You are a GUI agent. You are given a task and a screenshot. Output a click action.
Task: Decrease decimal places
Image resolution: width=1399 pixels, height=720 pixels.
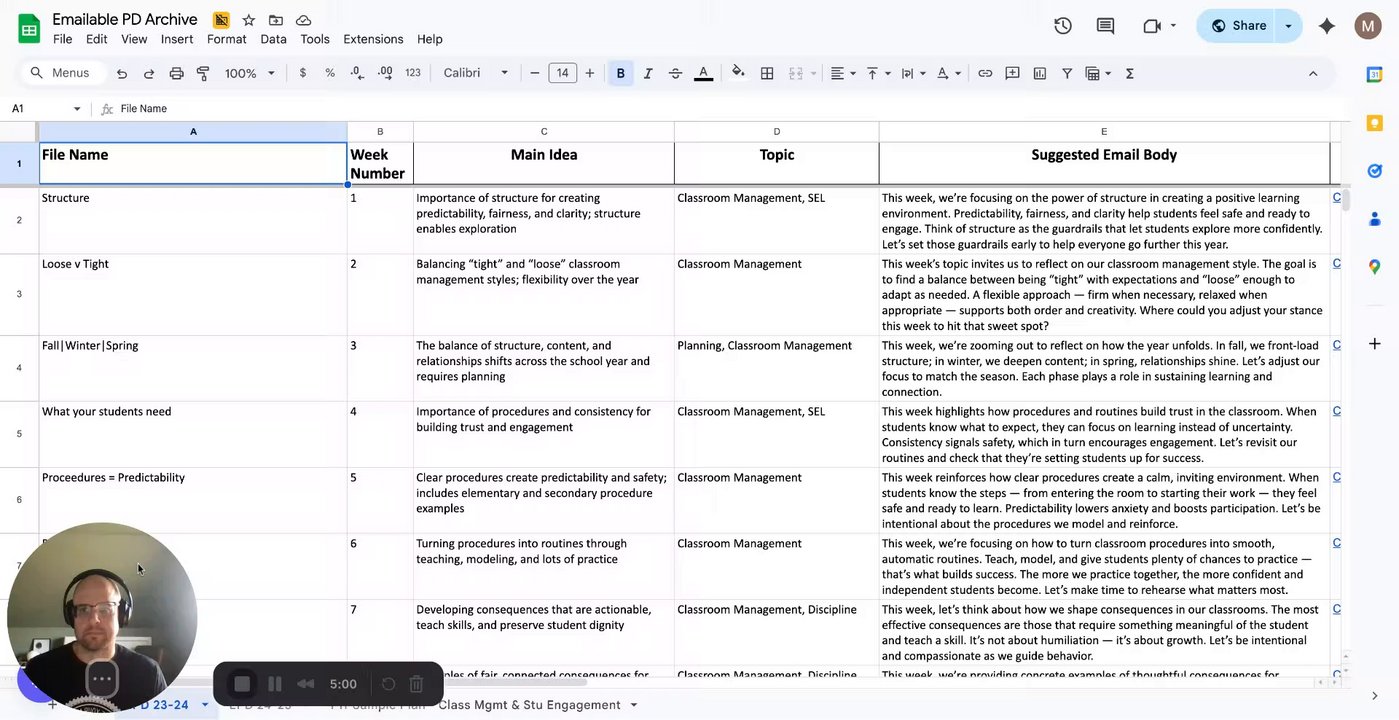pos(357,73)
